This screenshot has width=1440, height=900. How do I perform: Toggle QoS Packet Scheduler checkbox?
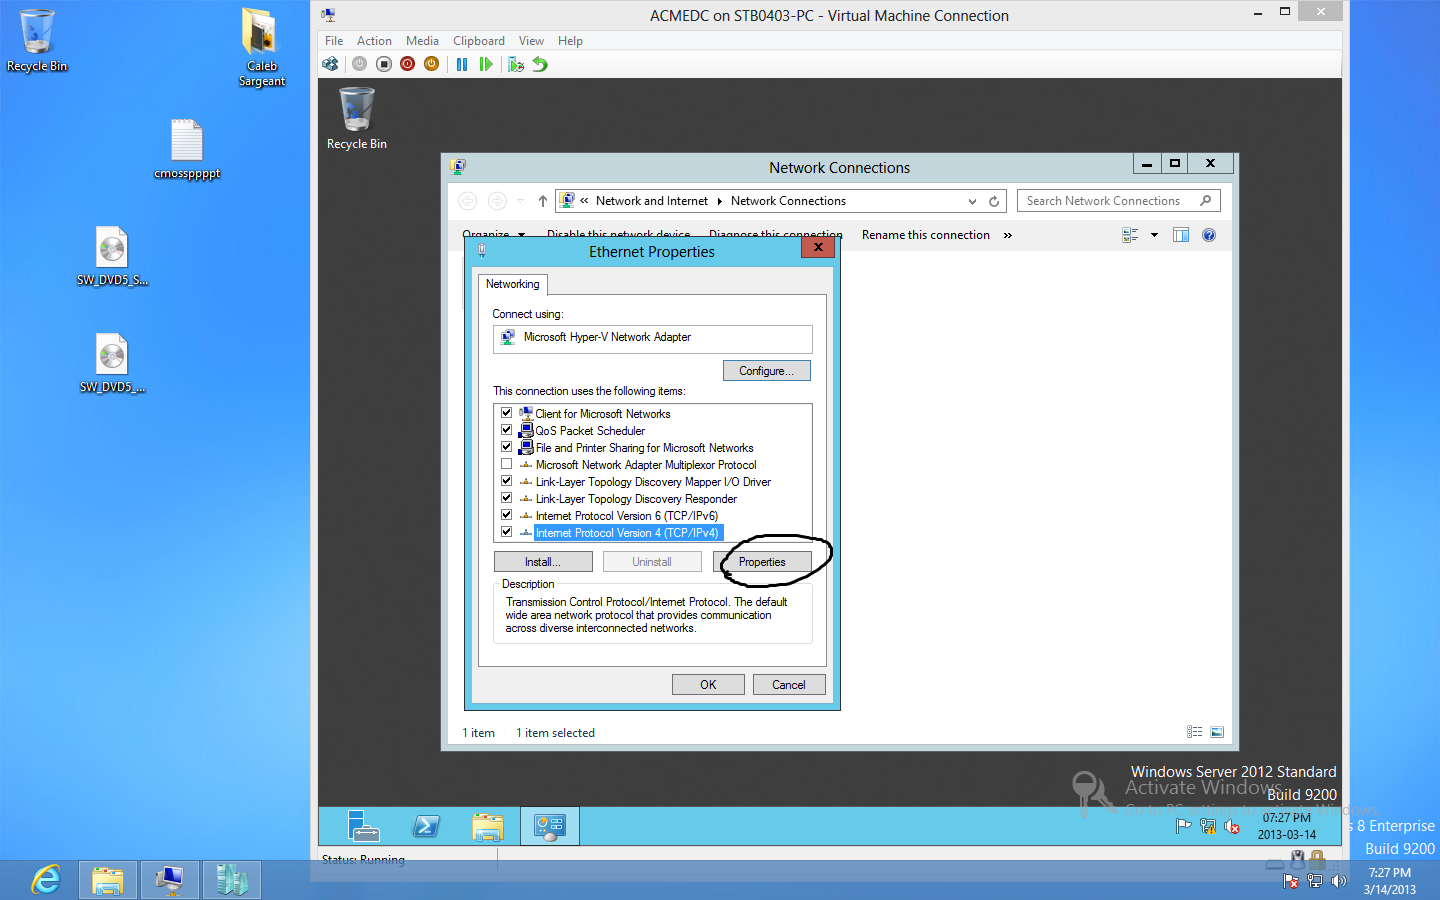506,430
